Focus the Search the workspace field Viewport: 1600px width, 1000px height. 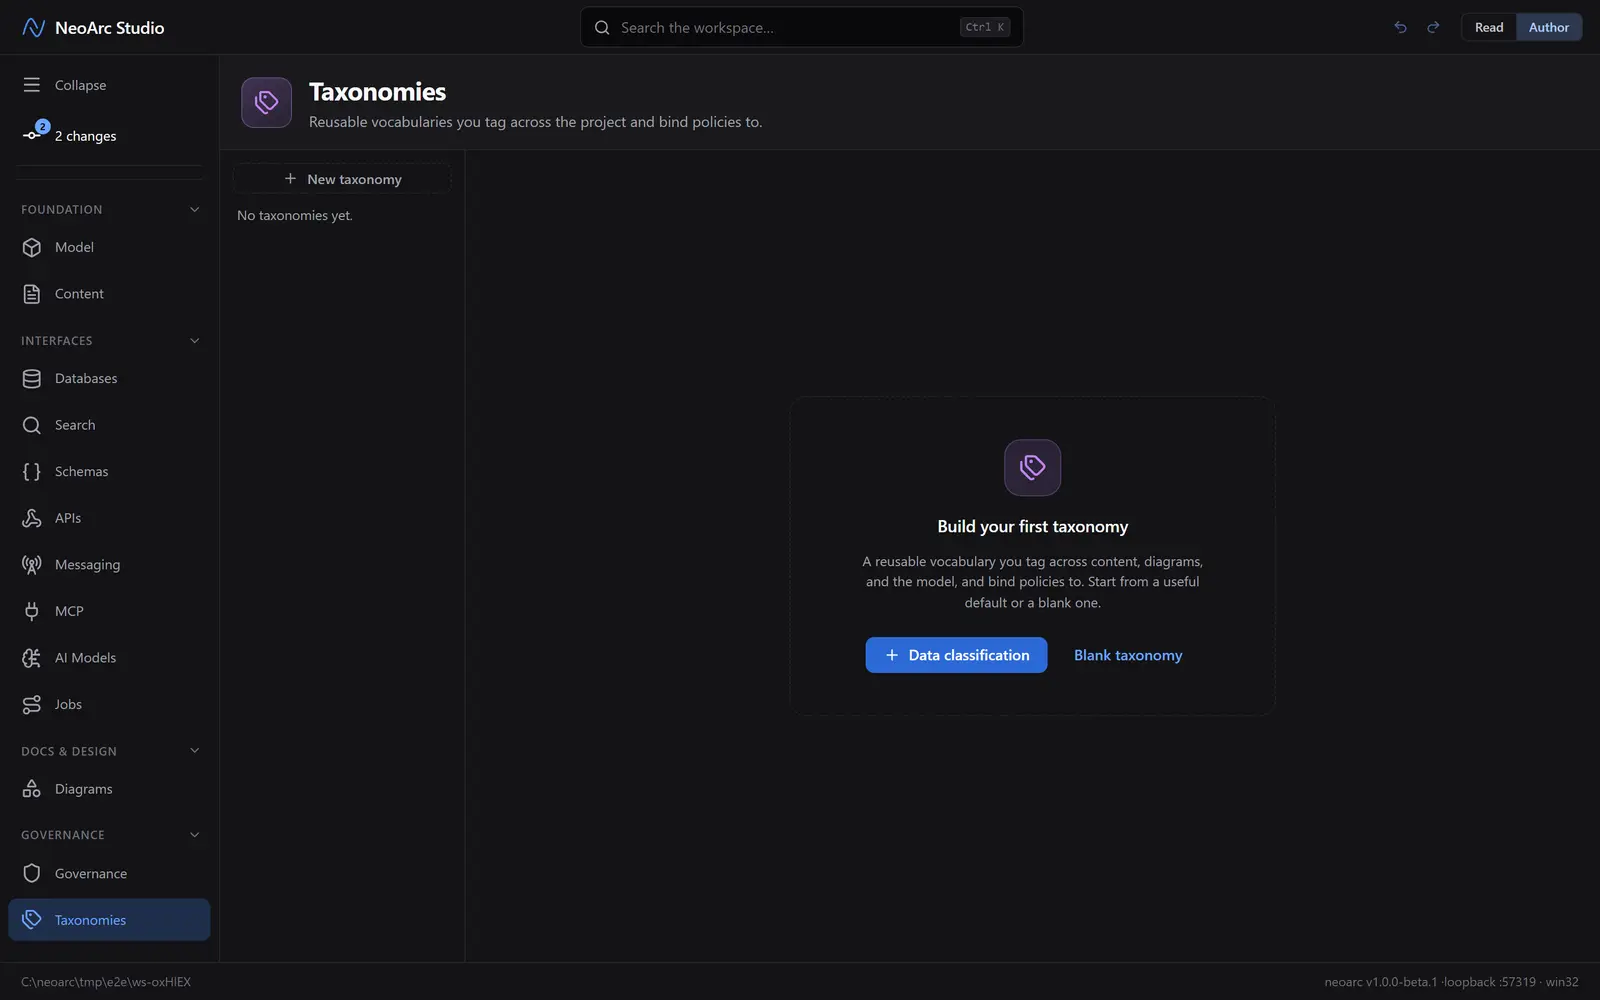pyautogui.click(x=801, y=27)
